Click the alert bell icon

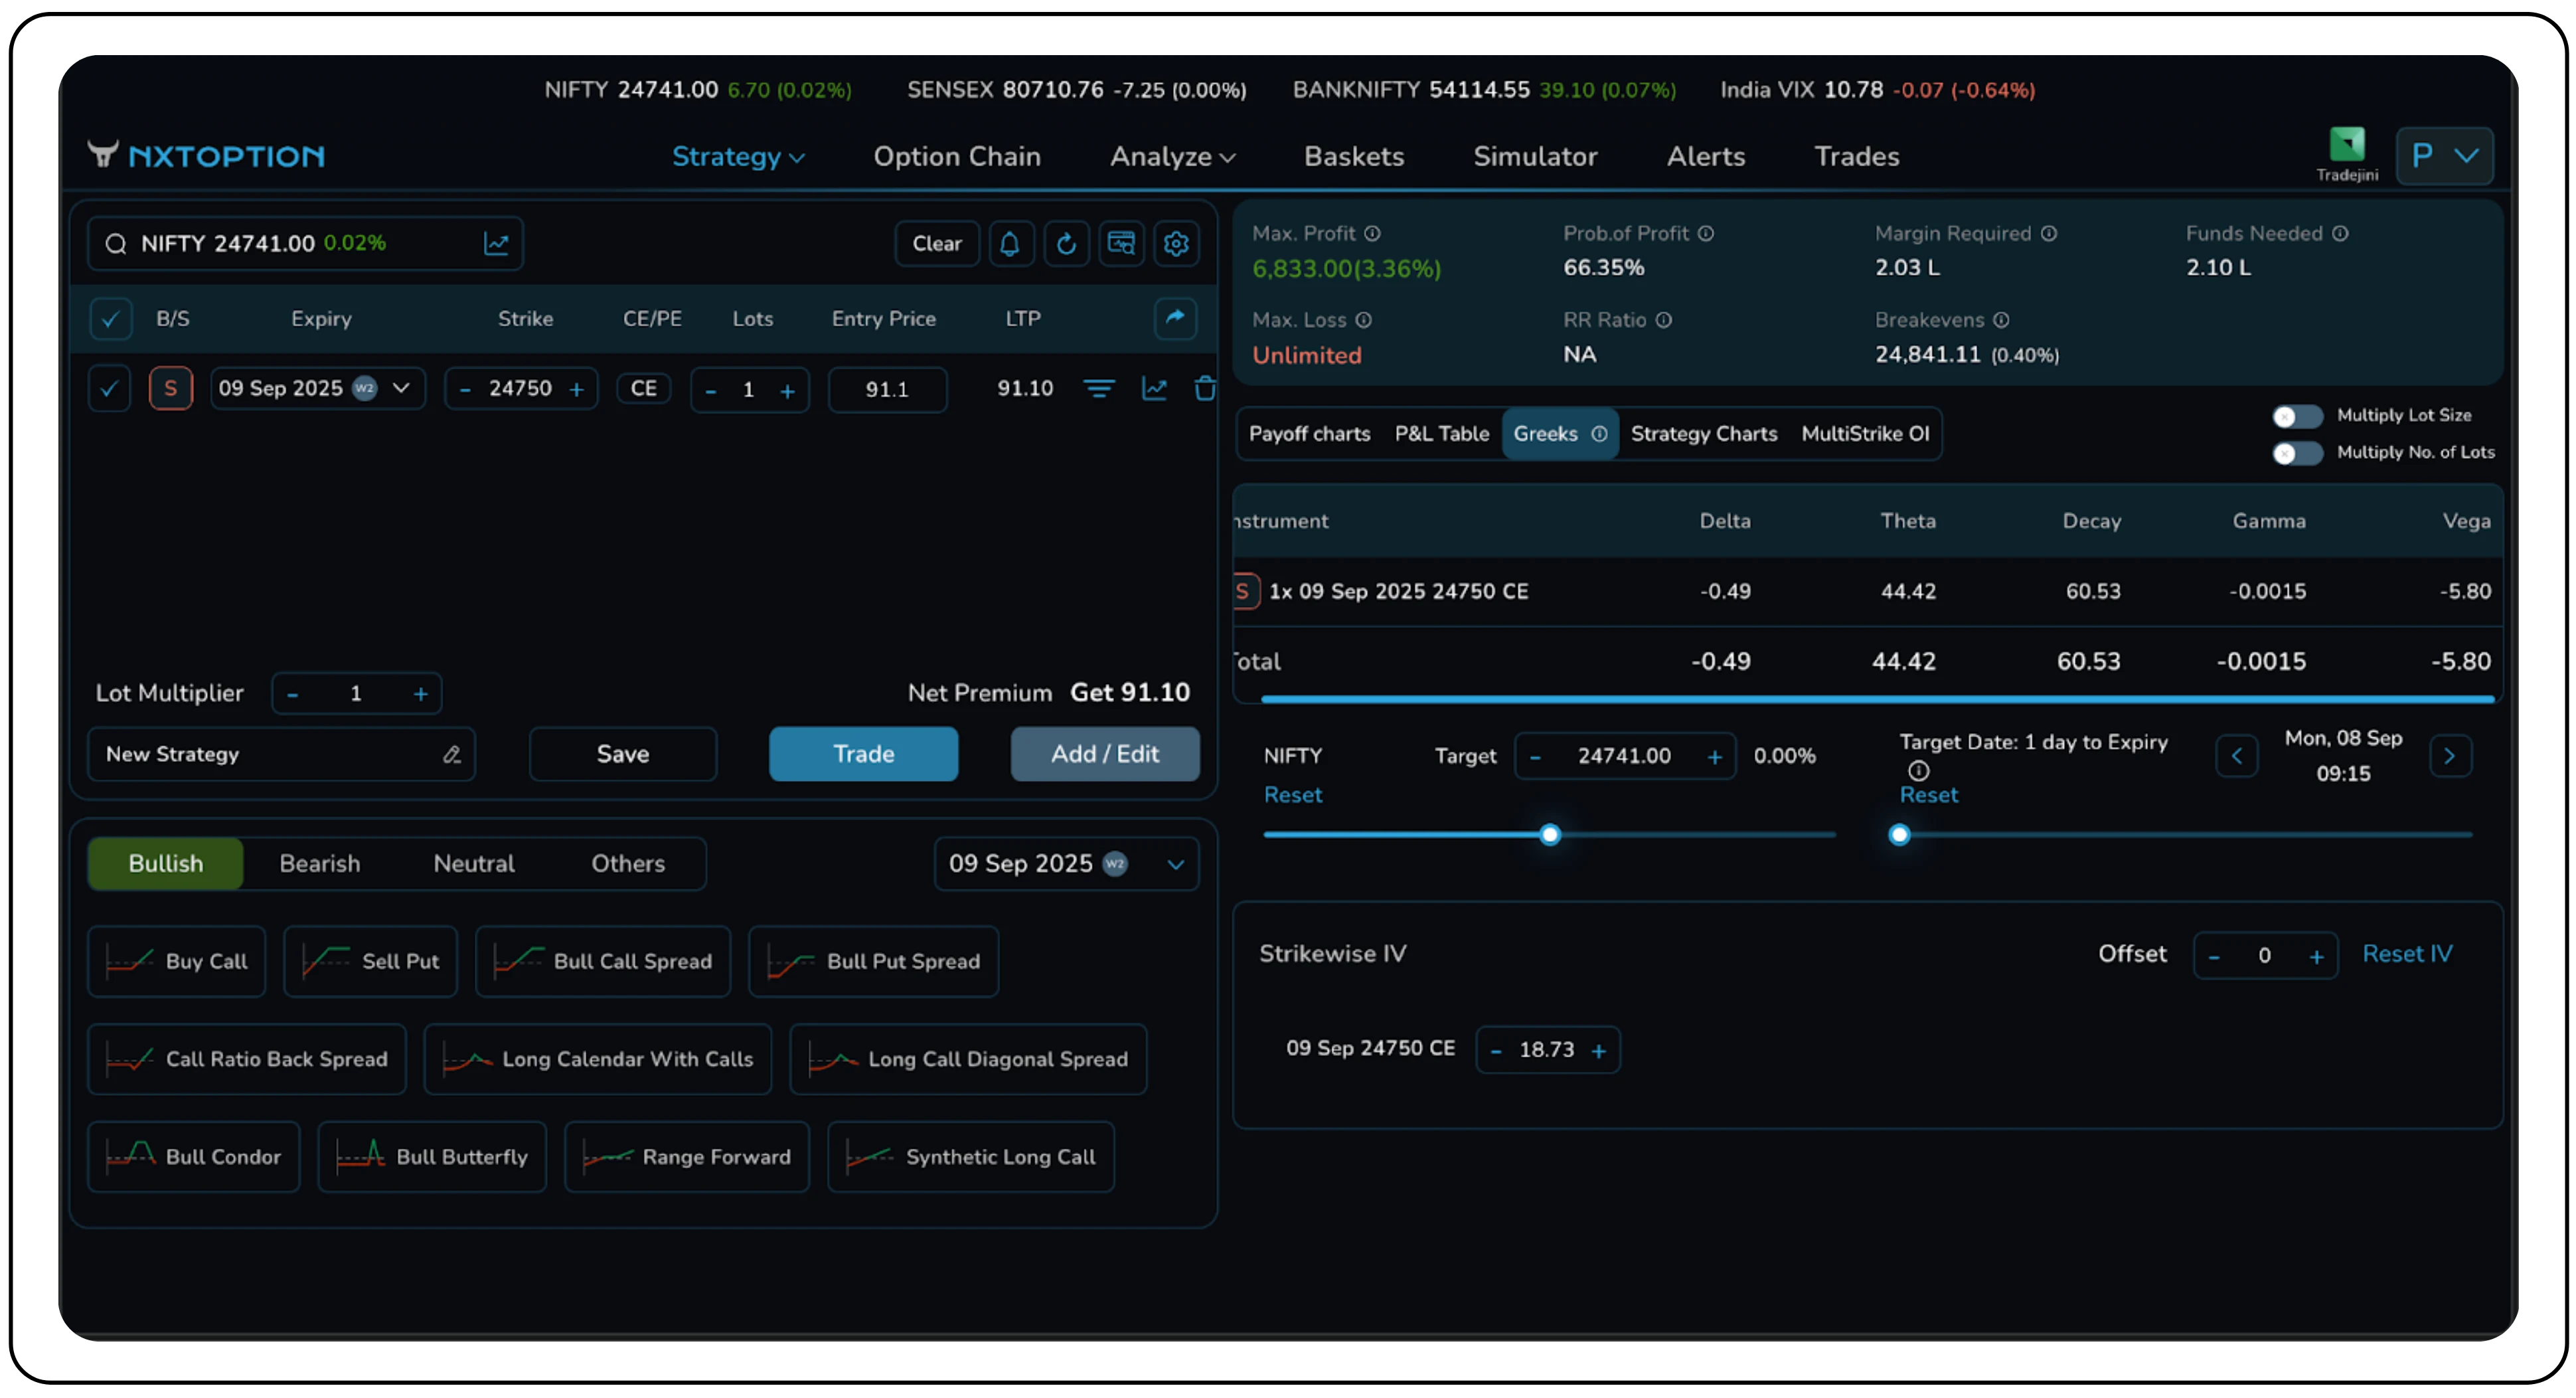click(1010, 244)
